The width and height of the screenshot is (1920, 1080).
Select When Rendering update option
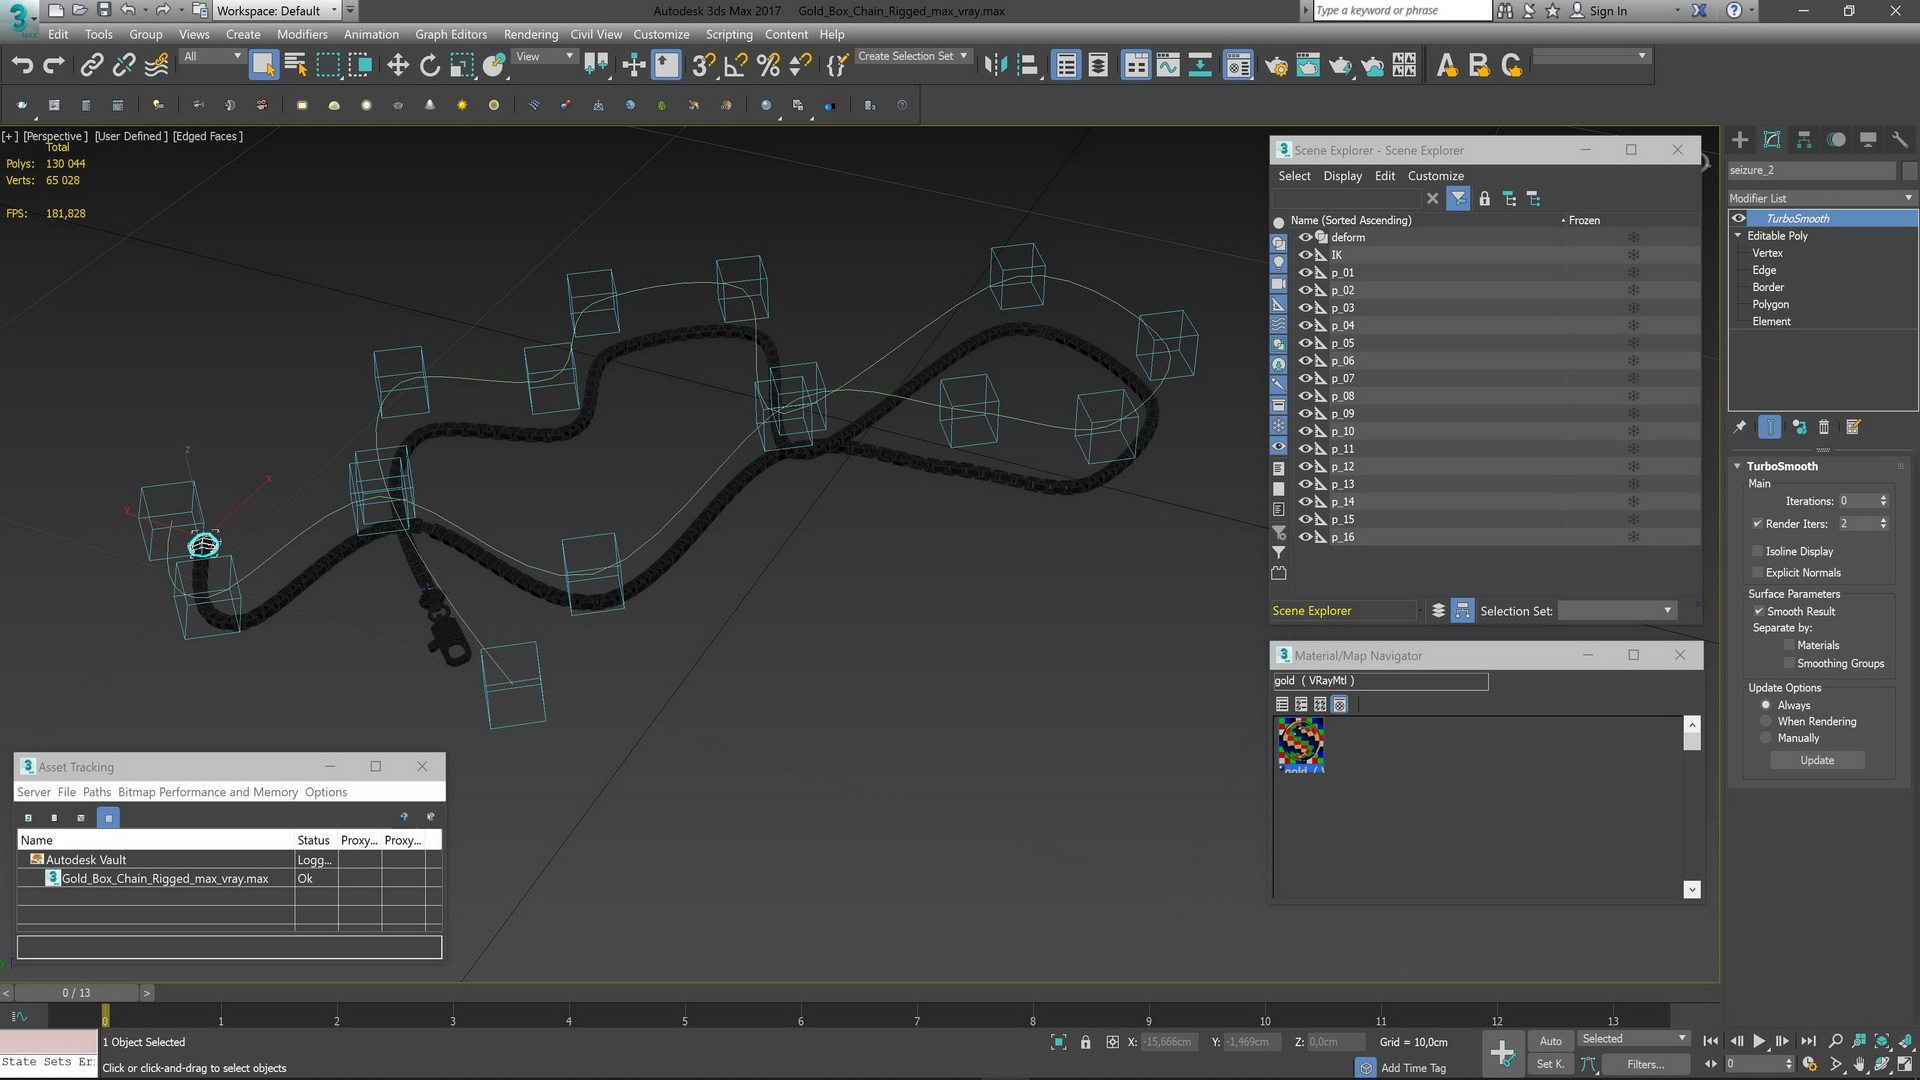(1766, 722)
